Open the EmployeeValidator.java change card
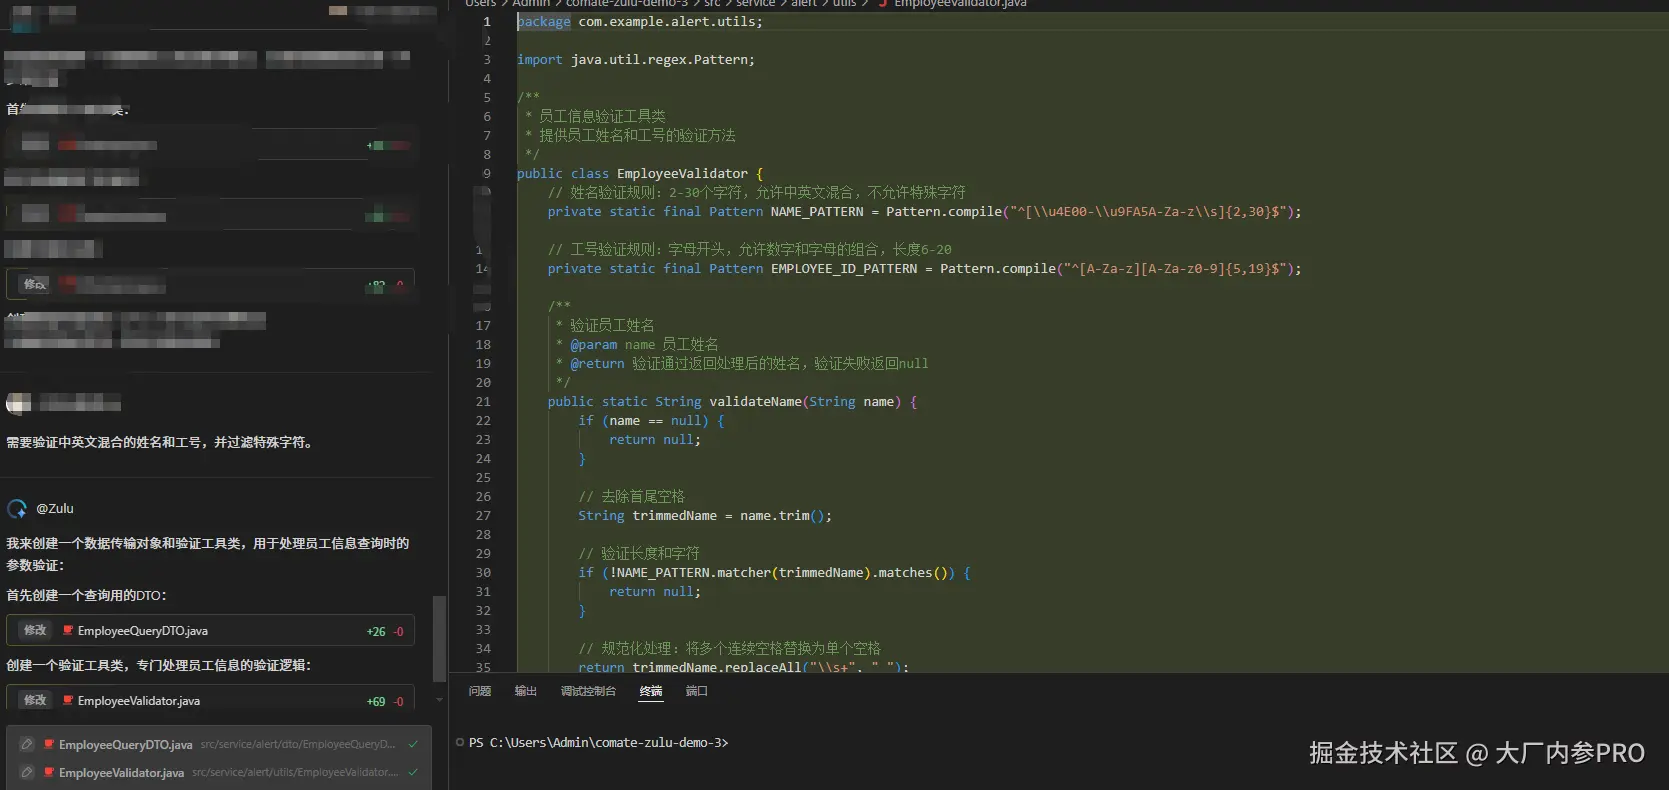This screenshot has height=790, width=1669. tap(210, 699)
